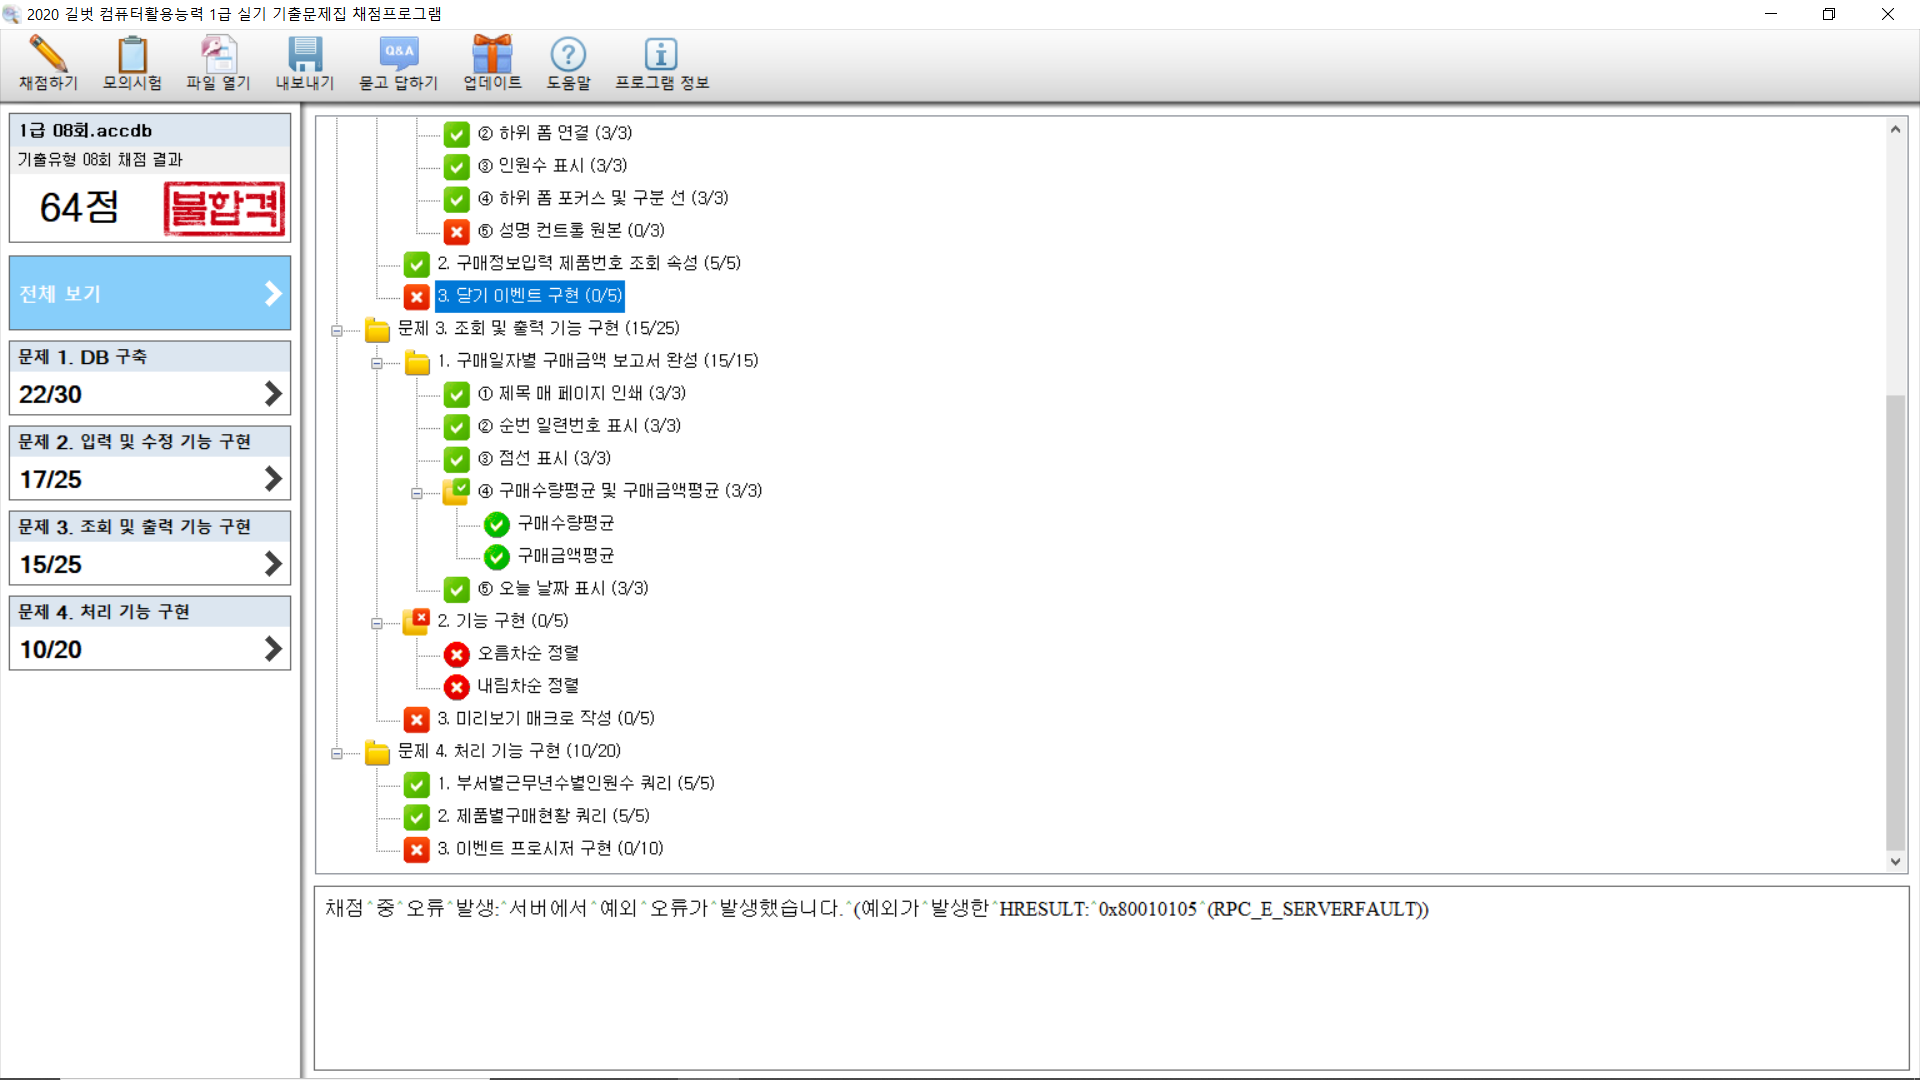Viewport: 1920px width, 1080px height.
Task: Click the 채점하기 pencil icon
Action: point(48,54)
